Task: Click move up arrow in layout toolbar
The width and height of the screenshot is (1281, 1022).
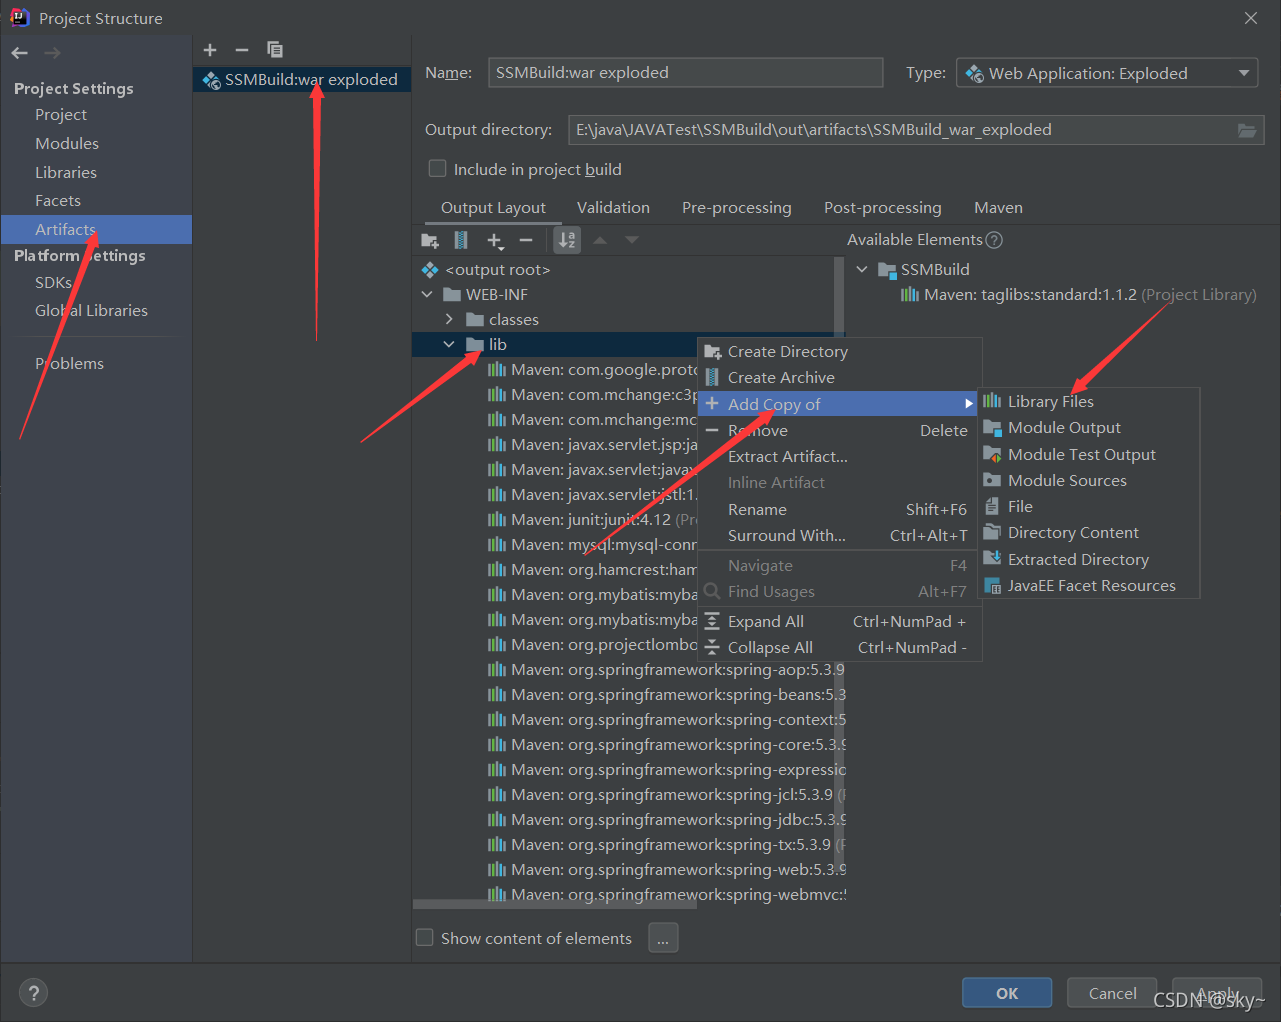Action: pos(600,240)
